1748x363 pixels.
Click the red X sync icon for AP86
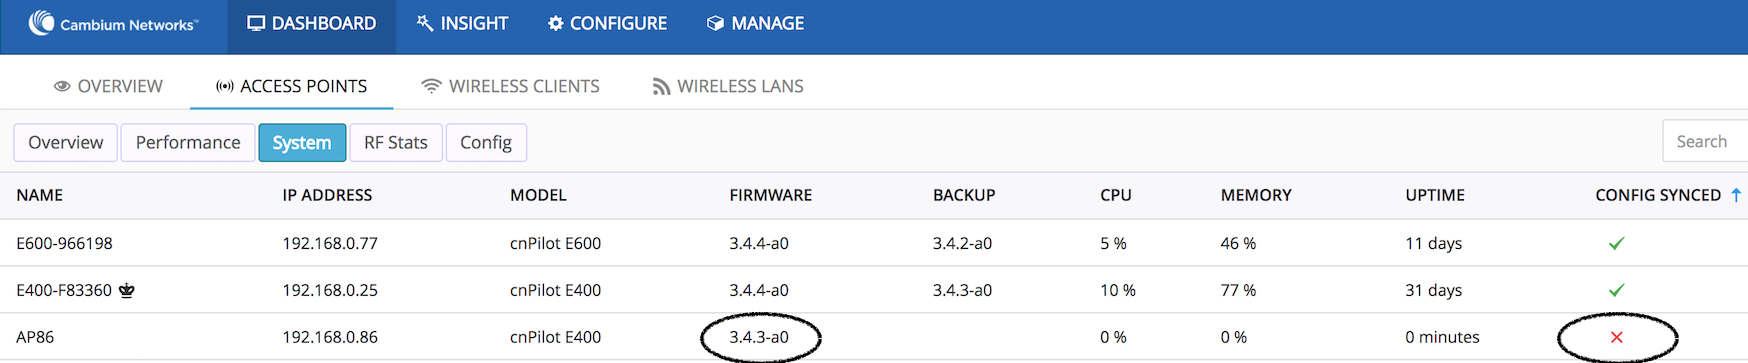pos(1616,337)
